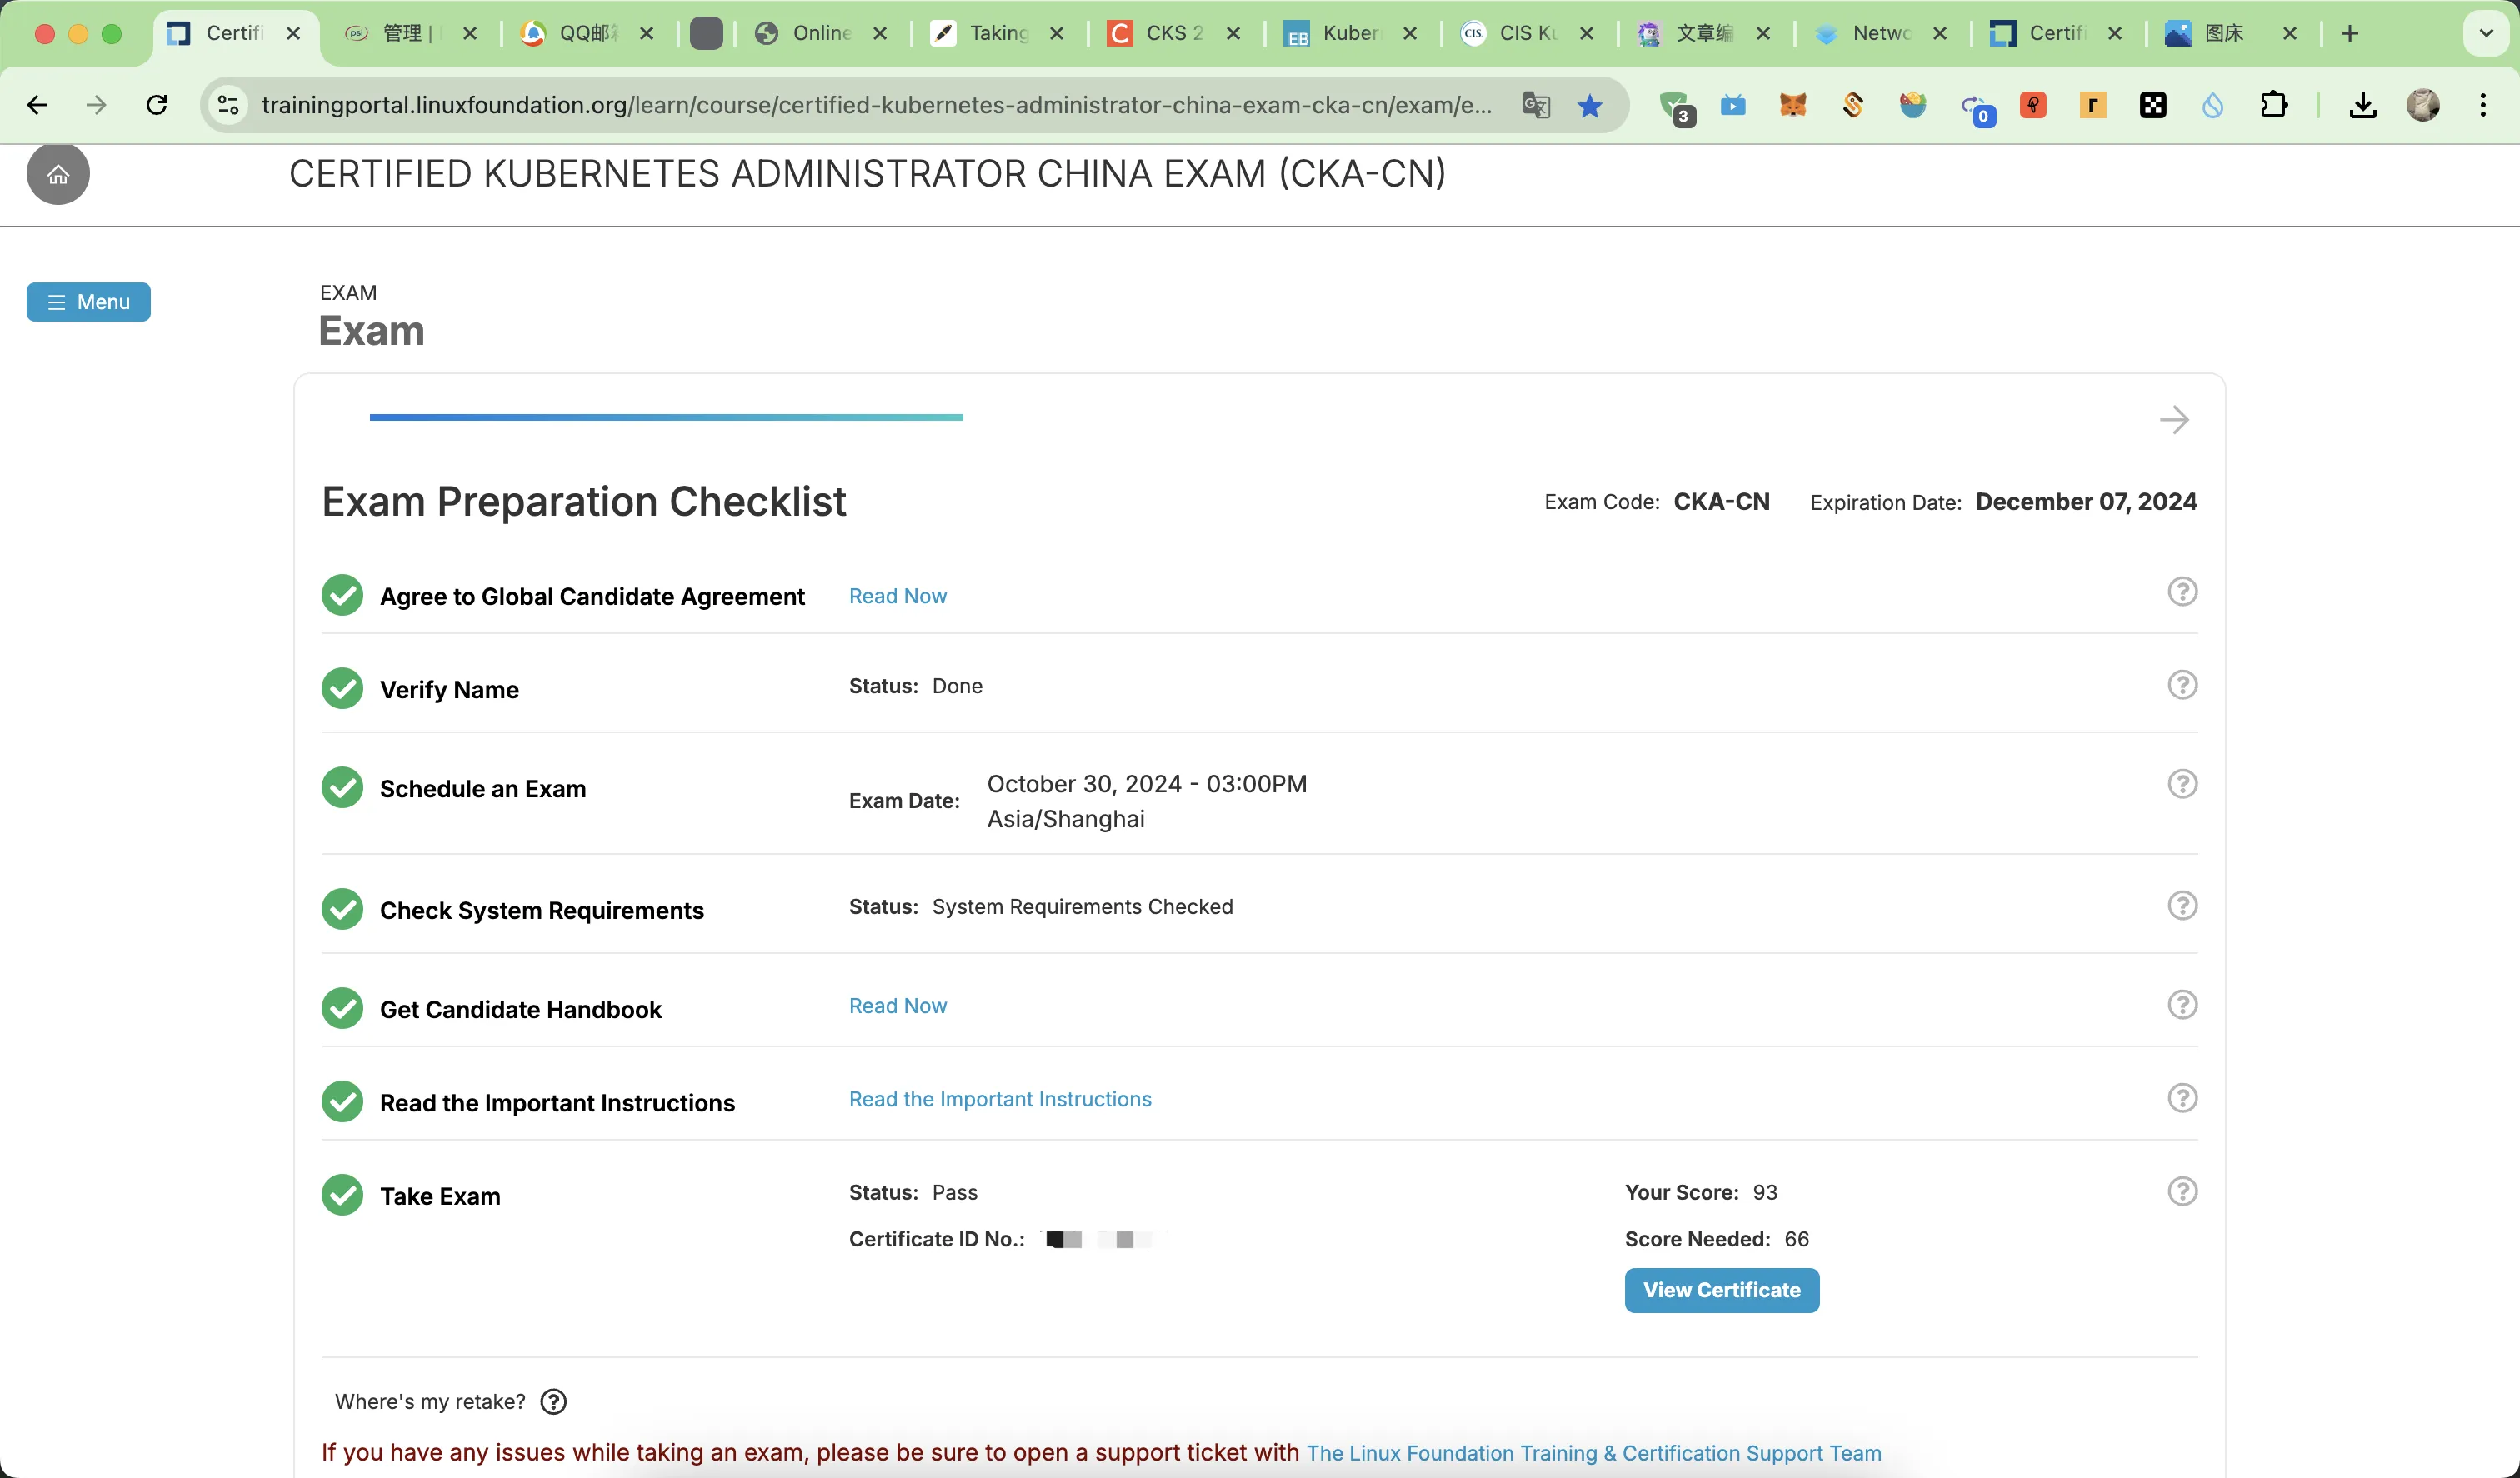Open the tab search dropdown chevron
This screenshot has height=1478, width=2520.
pos(2486,33)
